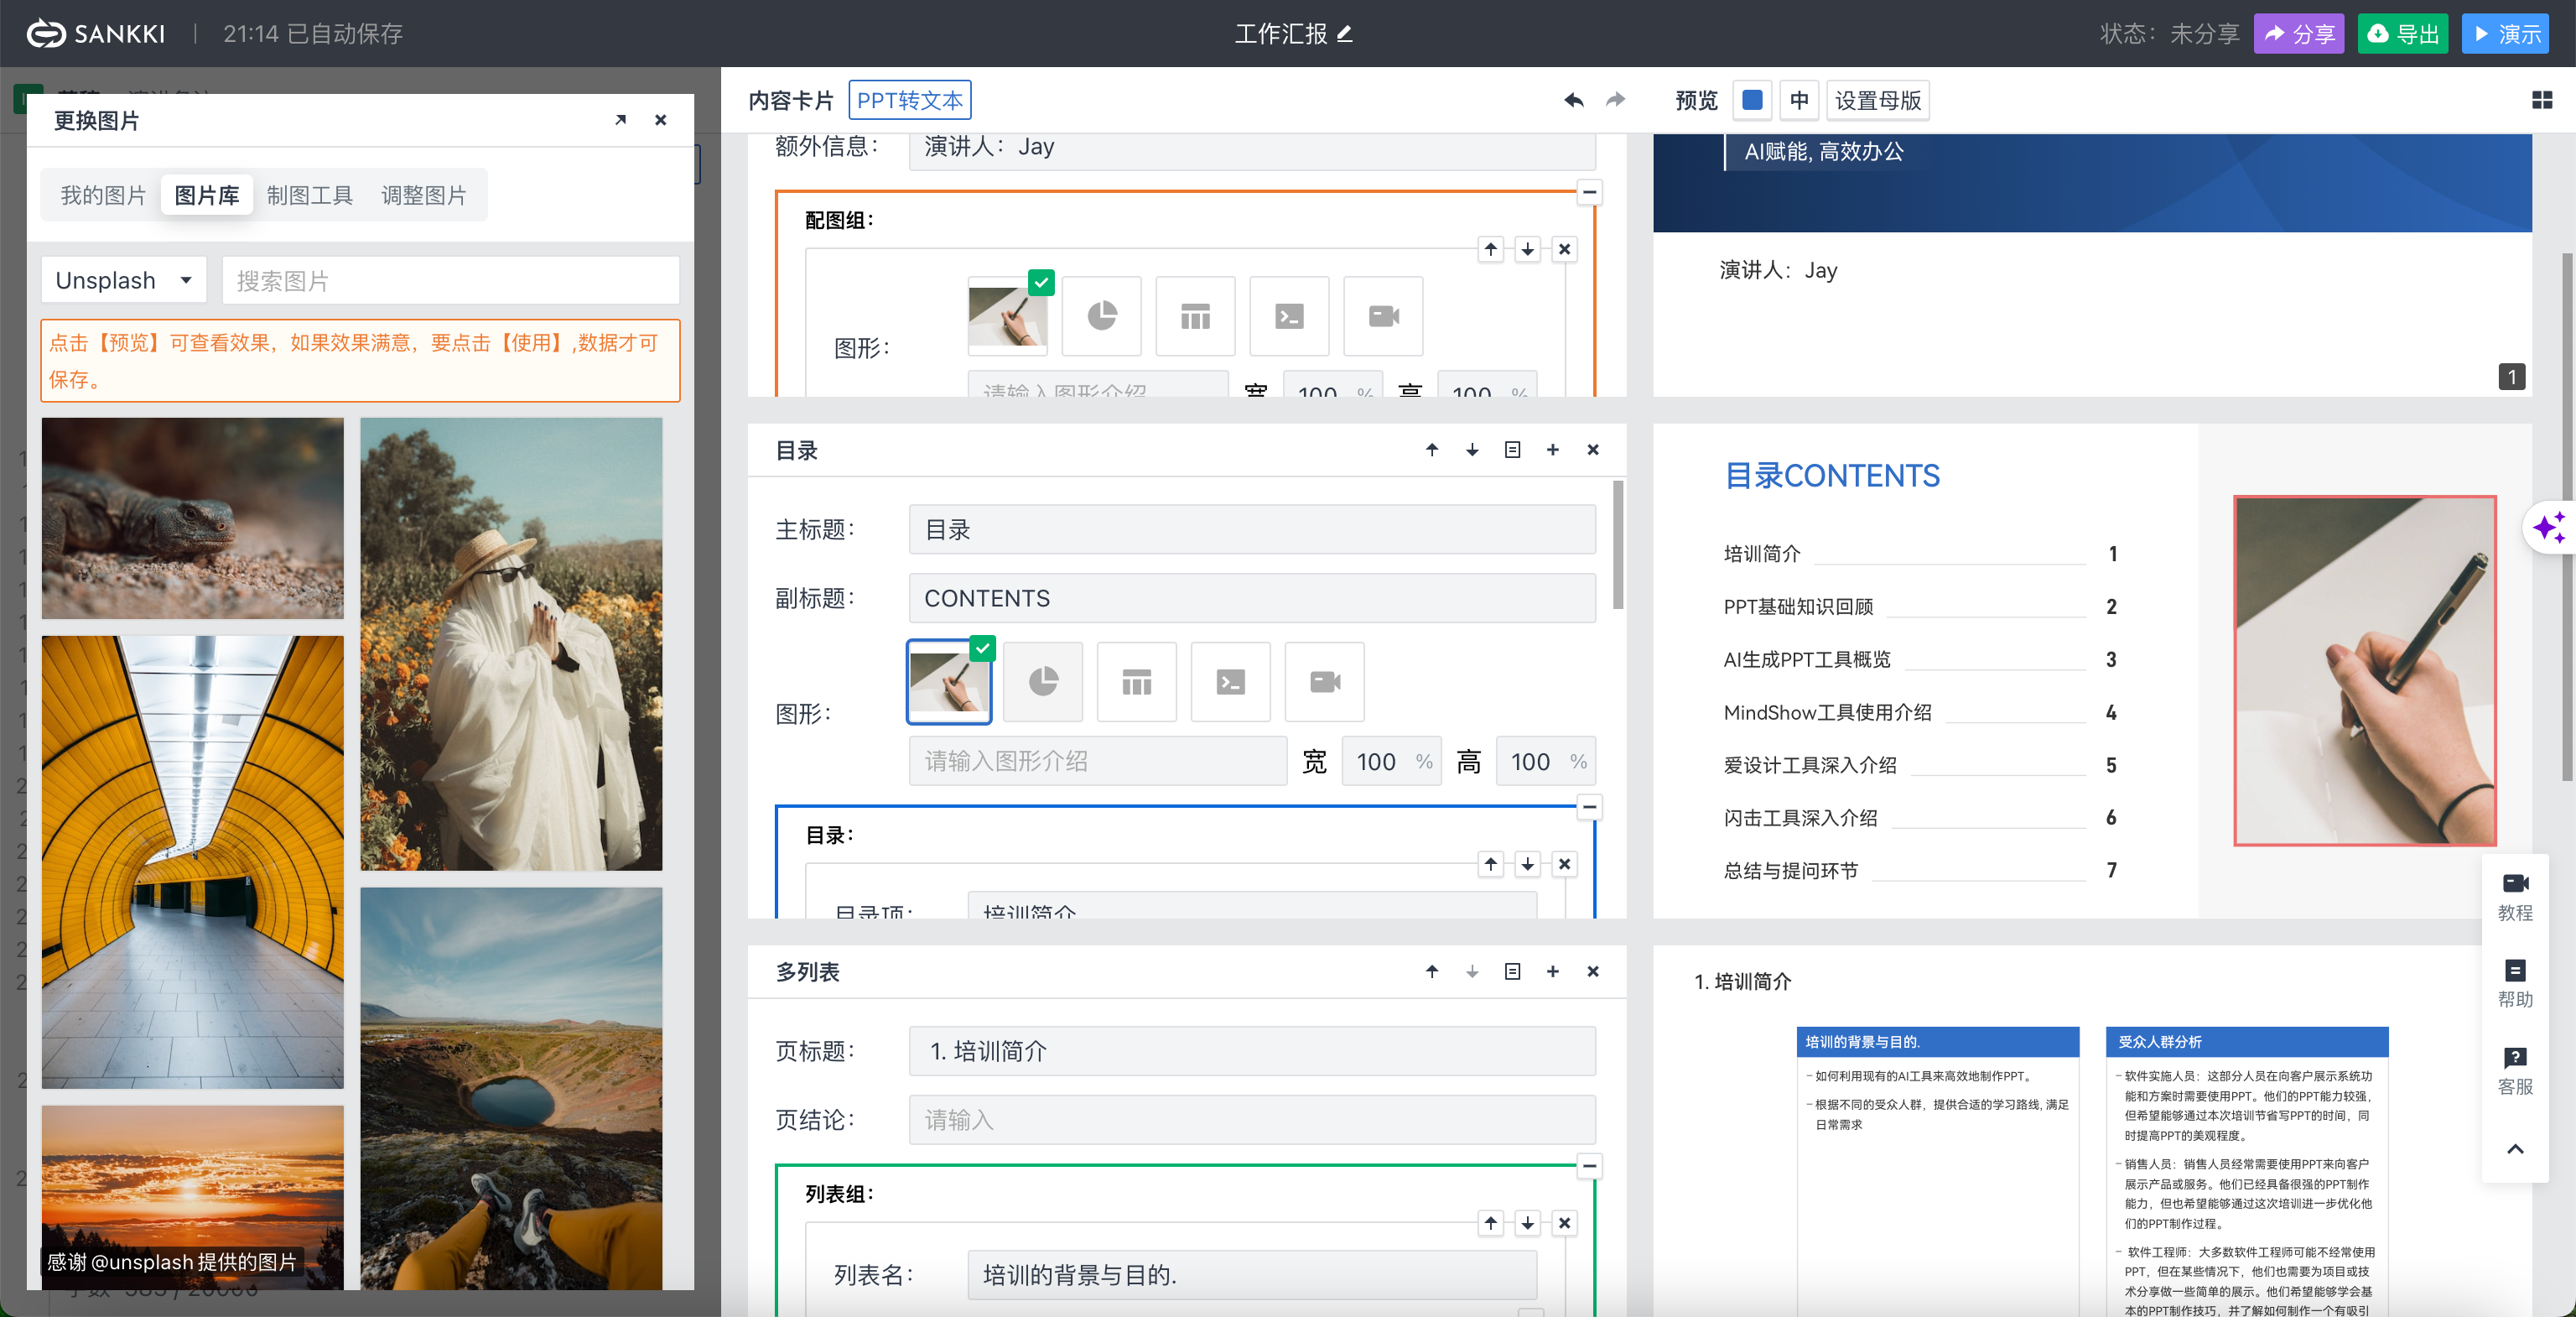The image size is (2576, 1317).
Task: Collapse the 目录 list section
Action: (x=1589, y=807)
